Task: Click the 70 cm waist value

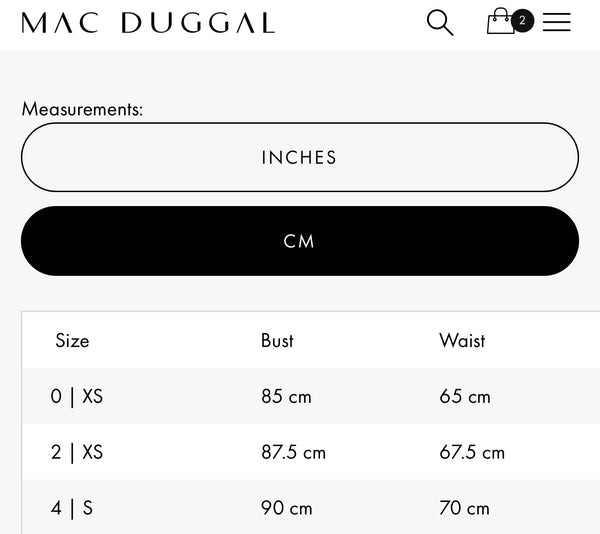Action: click(x=464, y=508)
